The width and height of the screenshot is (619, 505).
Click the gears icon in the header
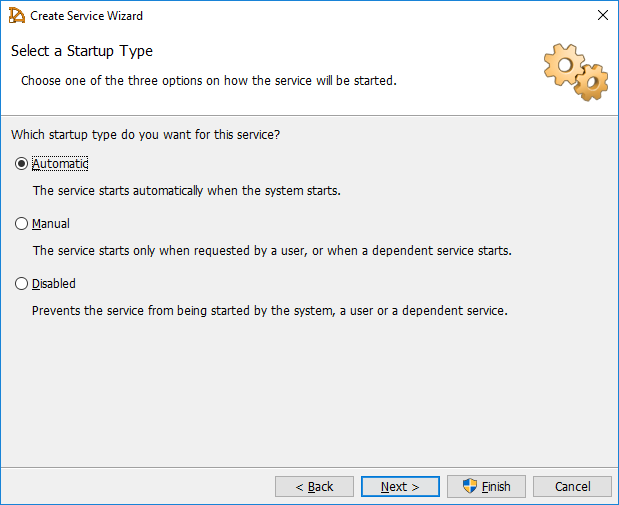pyautogui.click(x=575, y=71)
